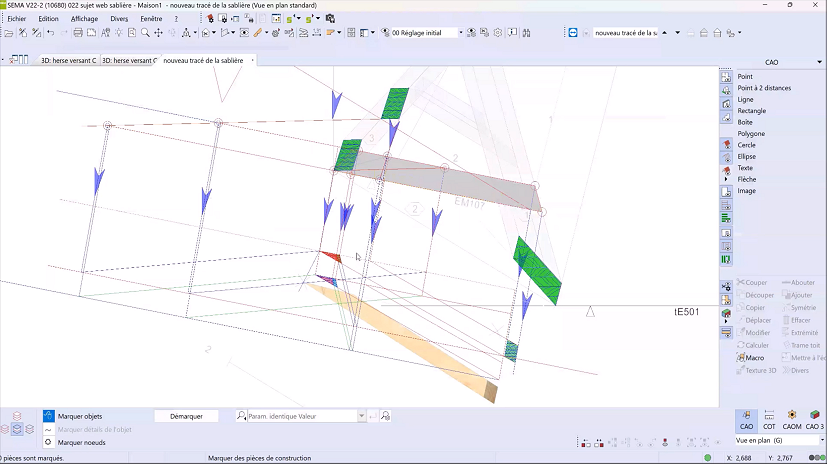
Task: Expand the Param. identique Valeur dropdown
Action: tap(361, 416)
